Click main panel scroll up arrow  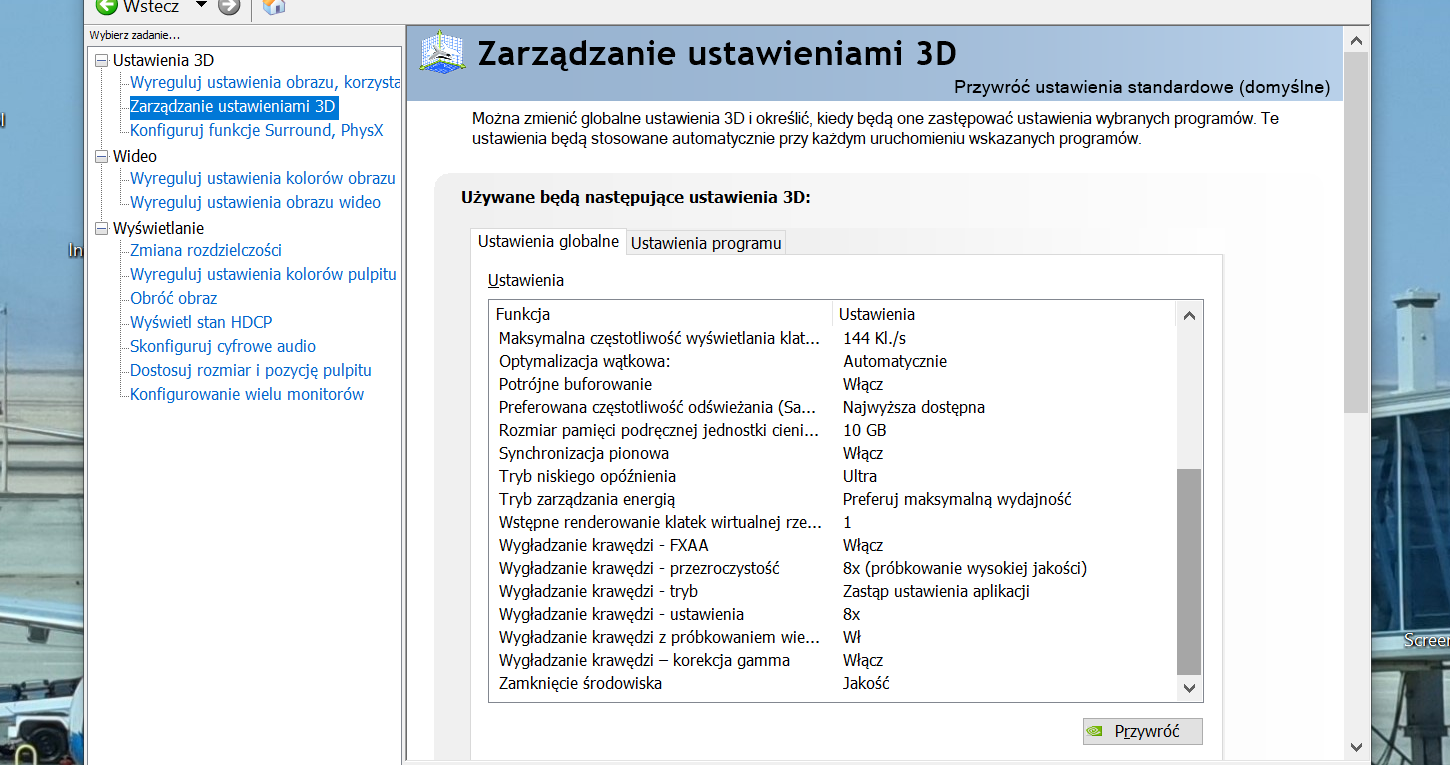click(x=1356, y=40)
